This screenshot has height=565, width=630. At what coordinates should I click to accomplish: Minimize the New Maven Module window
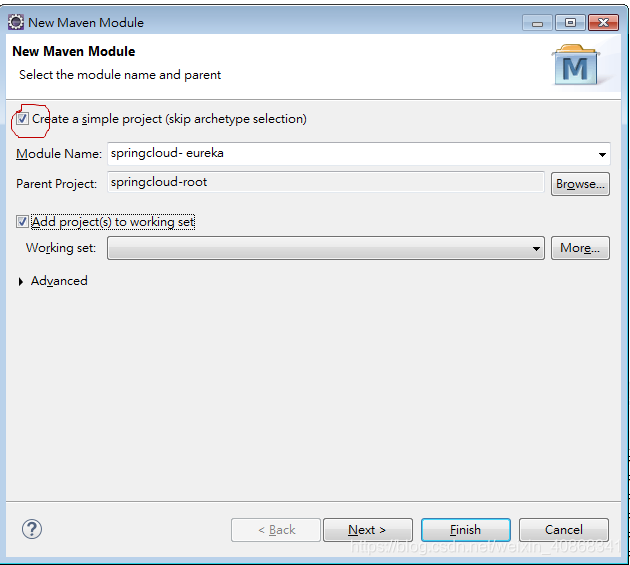[x=537, y=23]
